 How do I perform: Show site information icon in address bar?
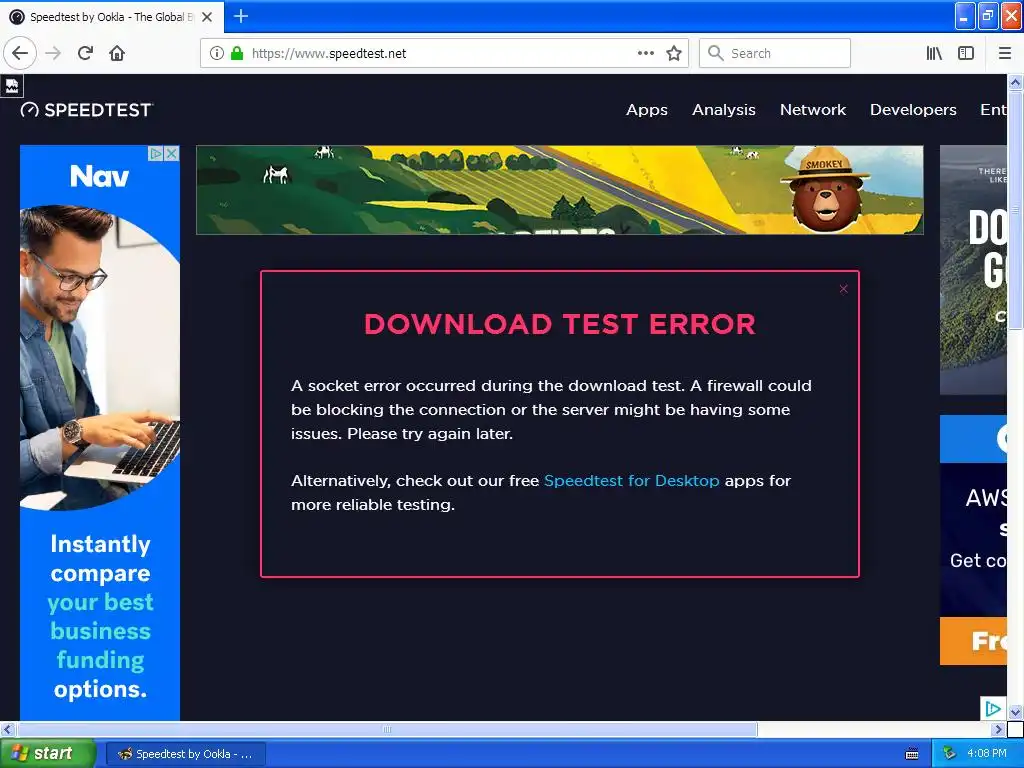pos(217,53)
